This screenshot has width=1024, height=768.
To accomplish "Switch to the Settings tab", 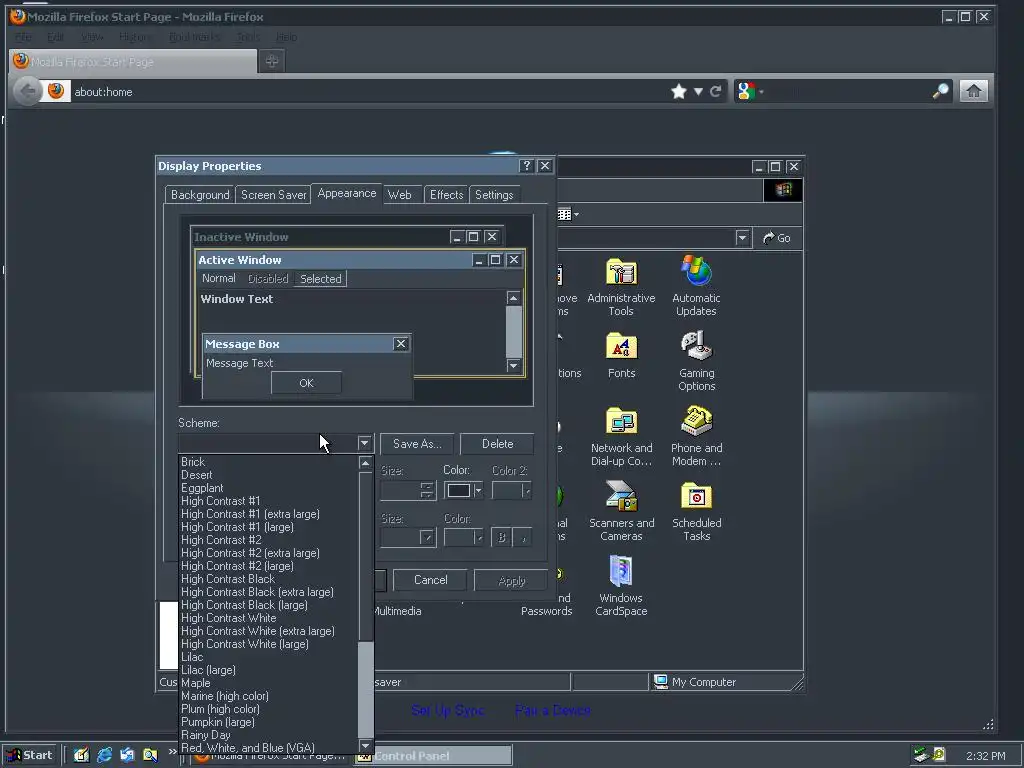I will (494, 195).
